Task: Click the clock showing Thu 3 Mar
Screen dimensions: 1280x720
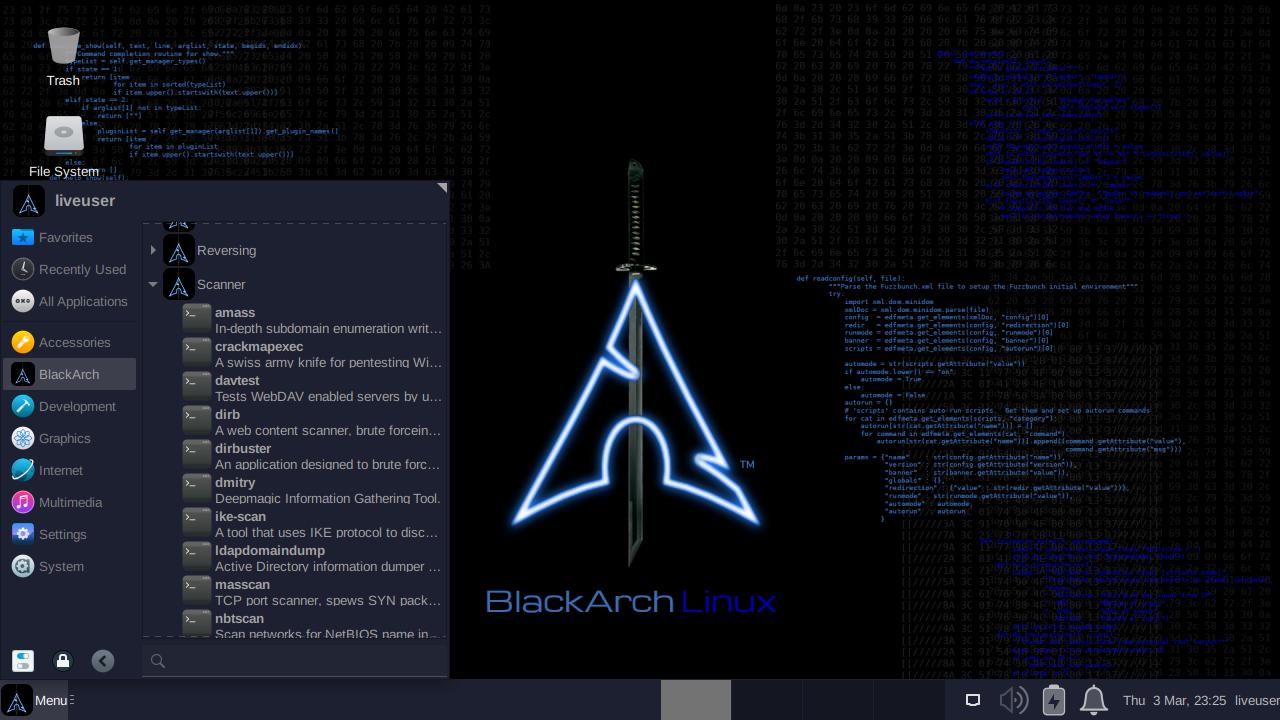Action: 1173,701
